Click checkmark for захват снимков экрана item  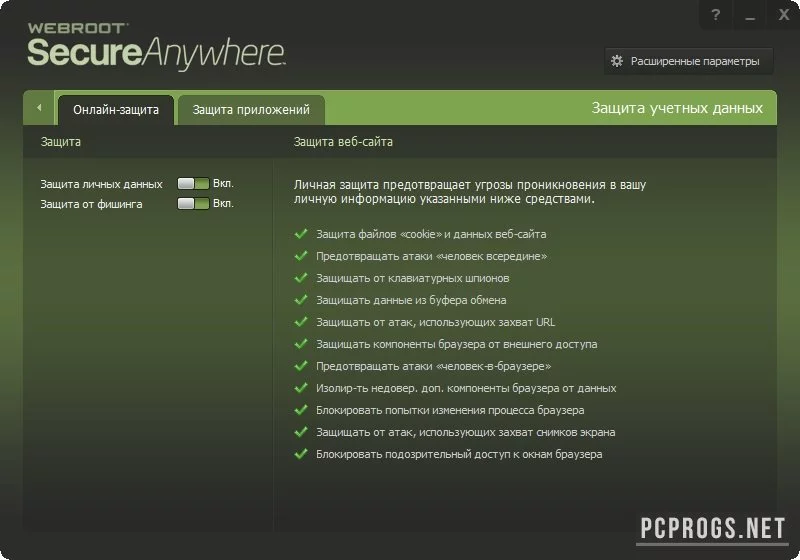coord(301,431)
